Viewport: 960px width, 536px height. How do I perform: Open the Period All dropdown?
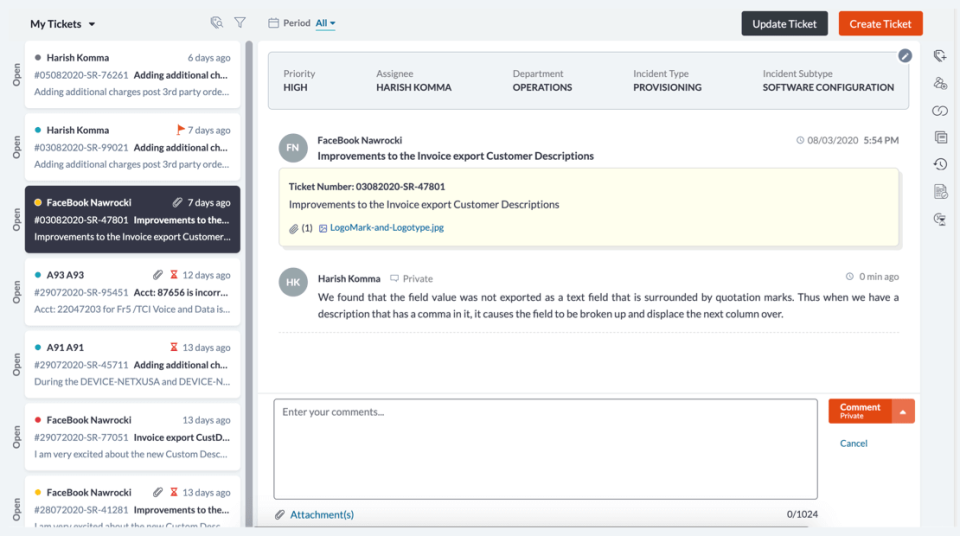325,23
